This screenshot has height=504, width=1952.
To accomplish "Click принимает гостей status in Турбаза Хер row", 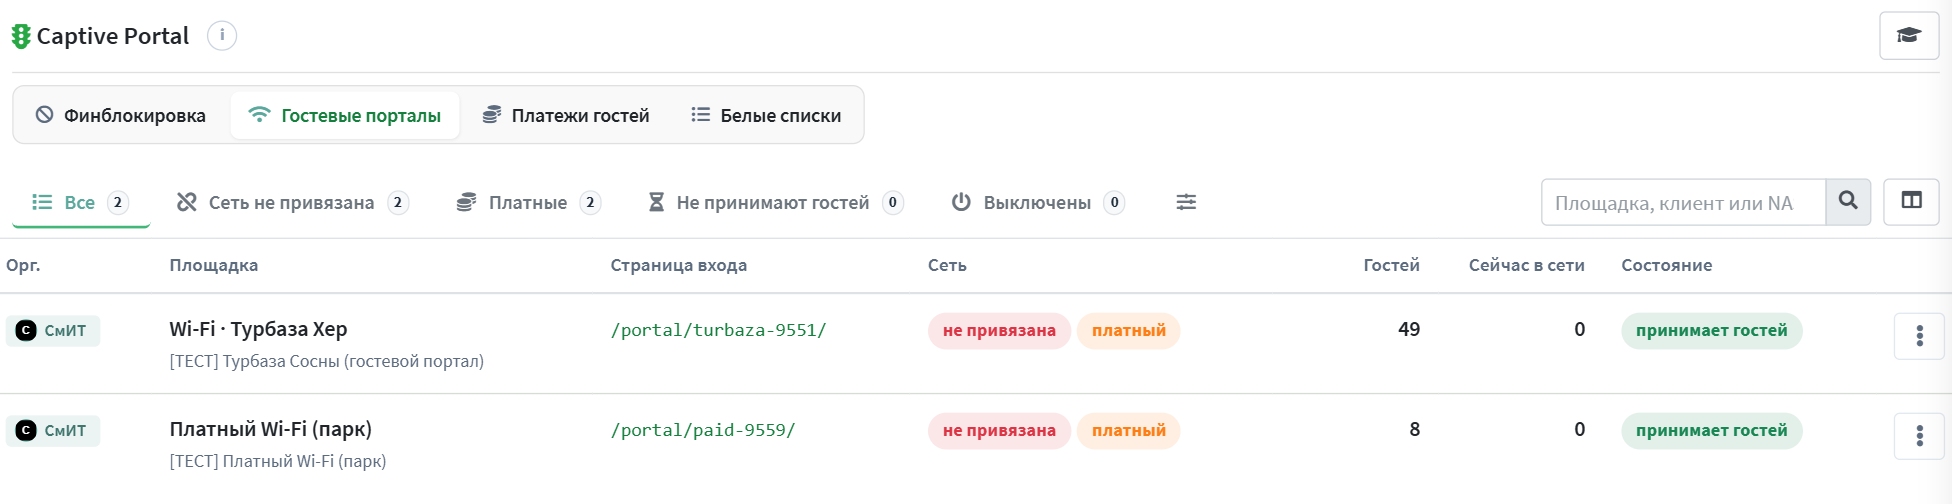I will click(x=1711, y=330).
